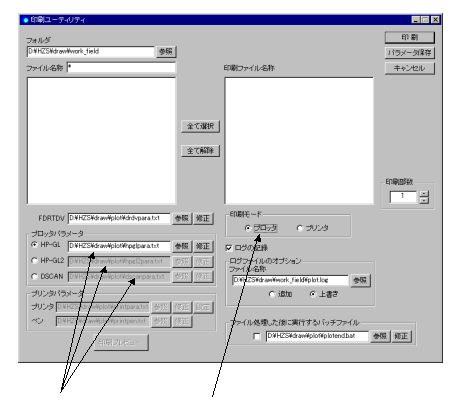Click 参照 next to the フォルダ field
Screen dimensions: 458x410
(x=166, y=52)
